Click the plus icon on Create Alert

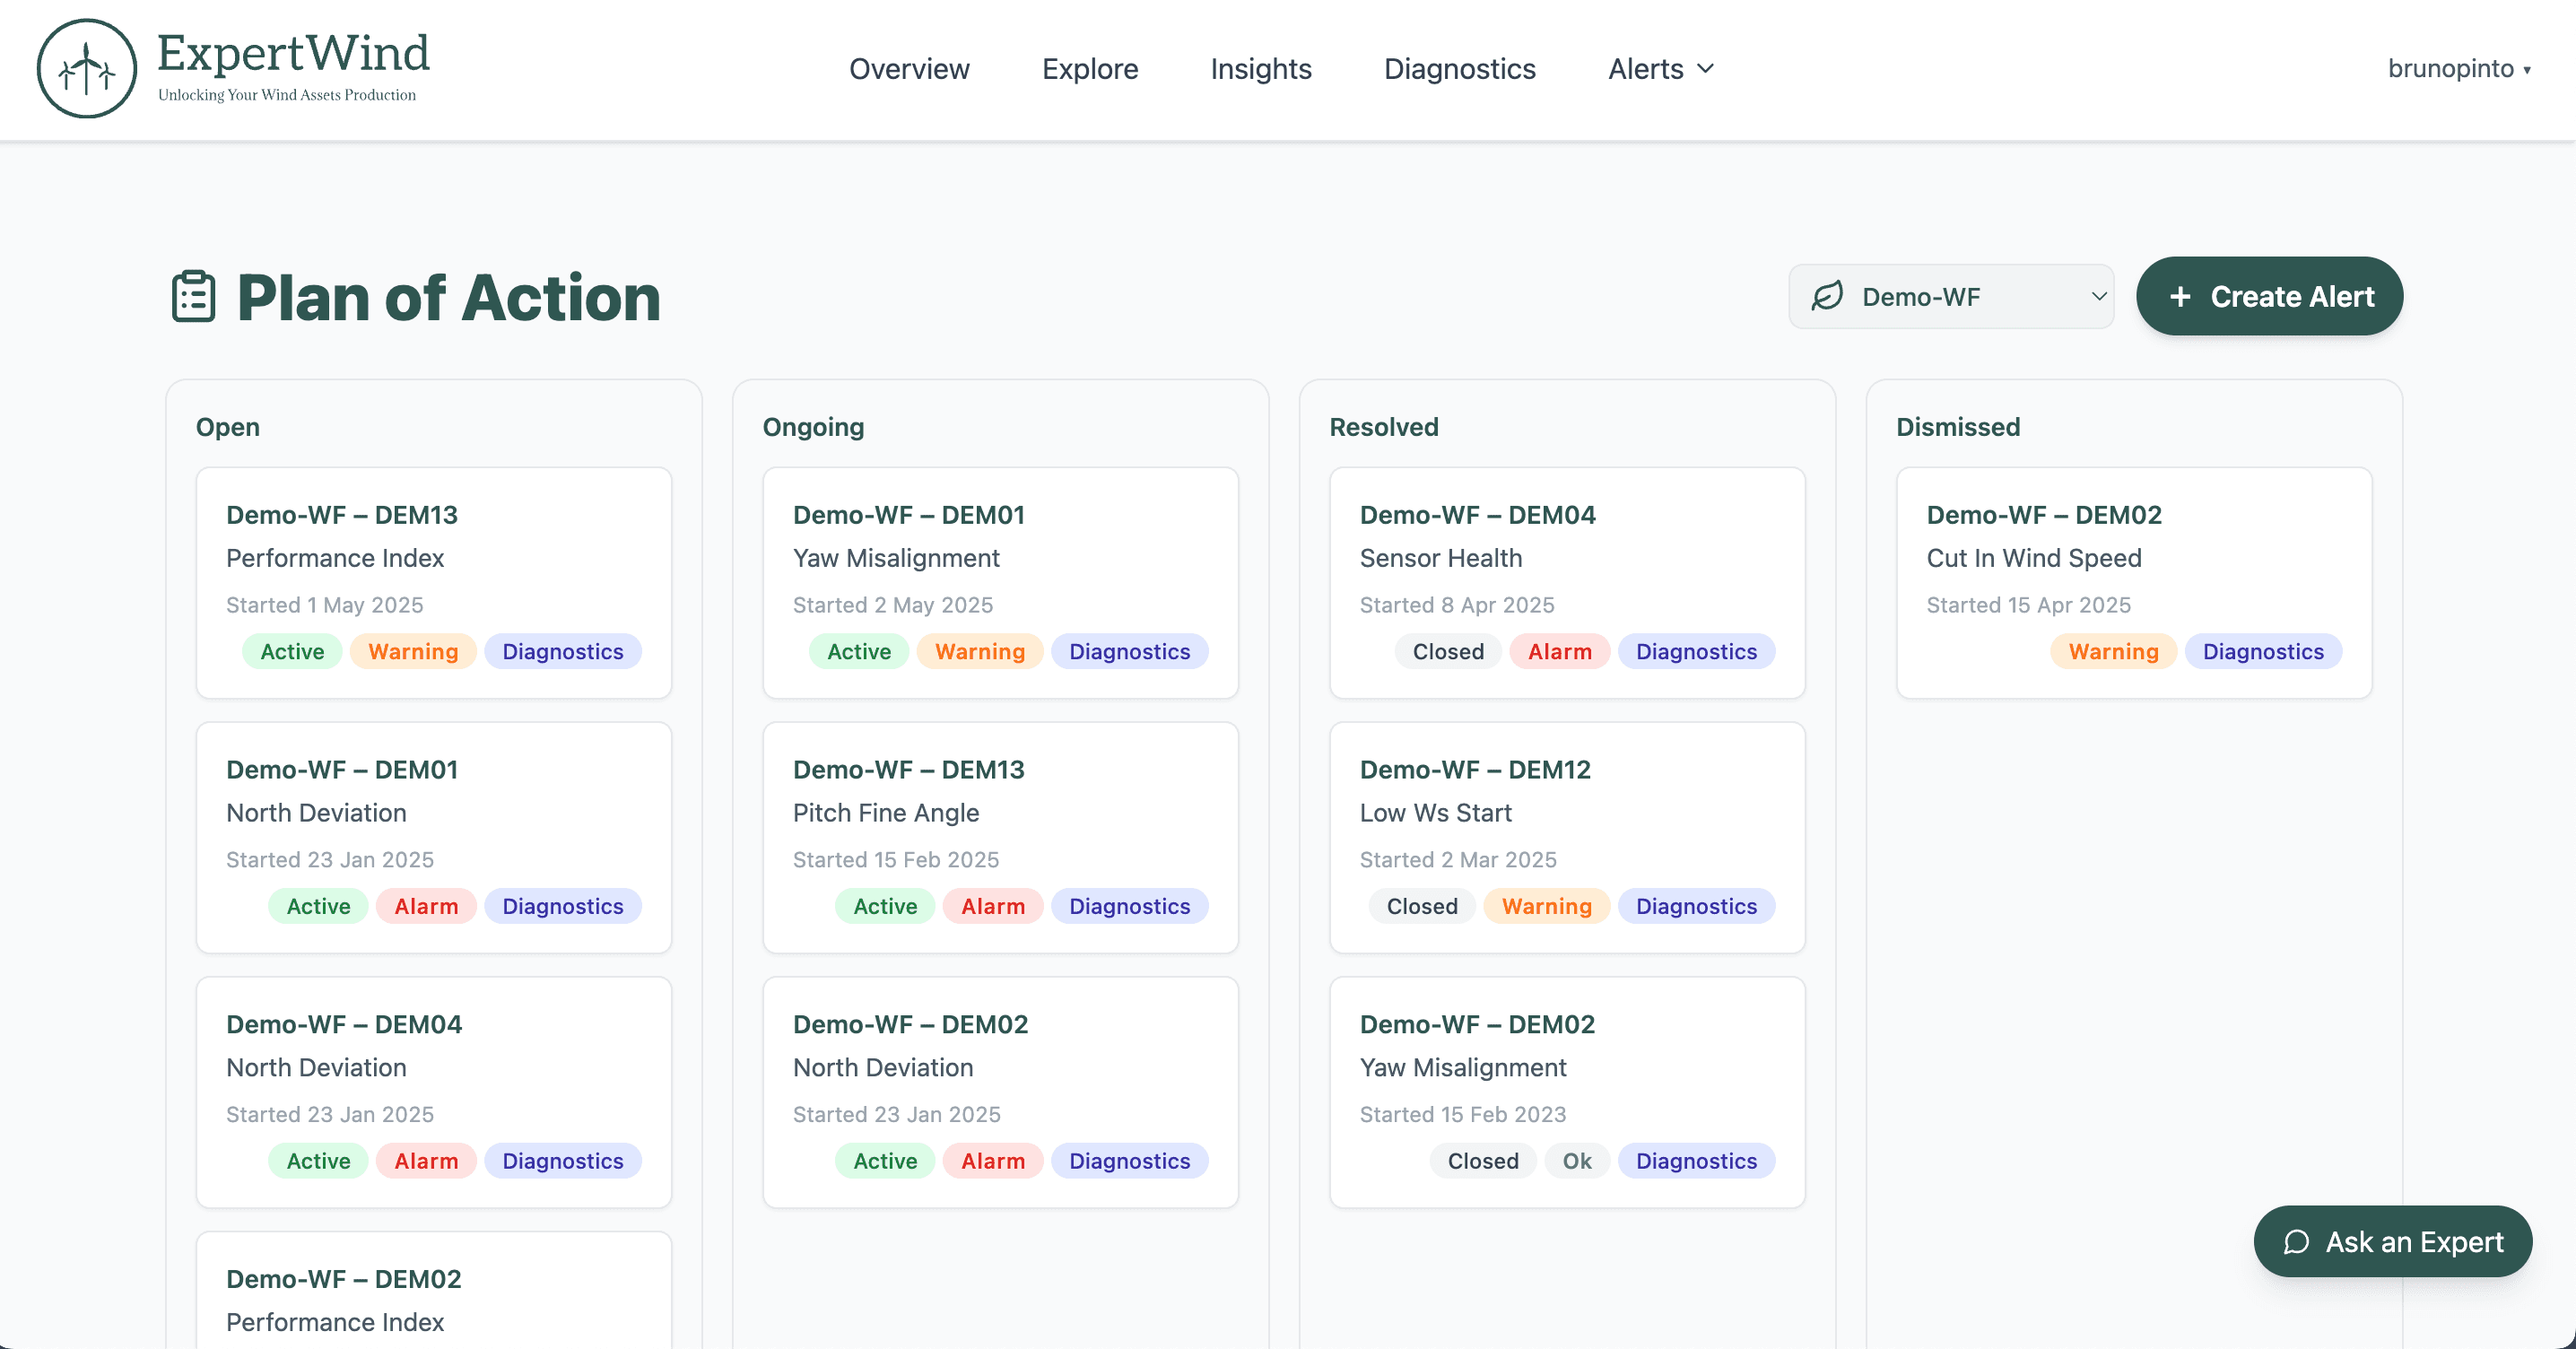(2180, 296)
